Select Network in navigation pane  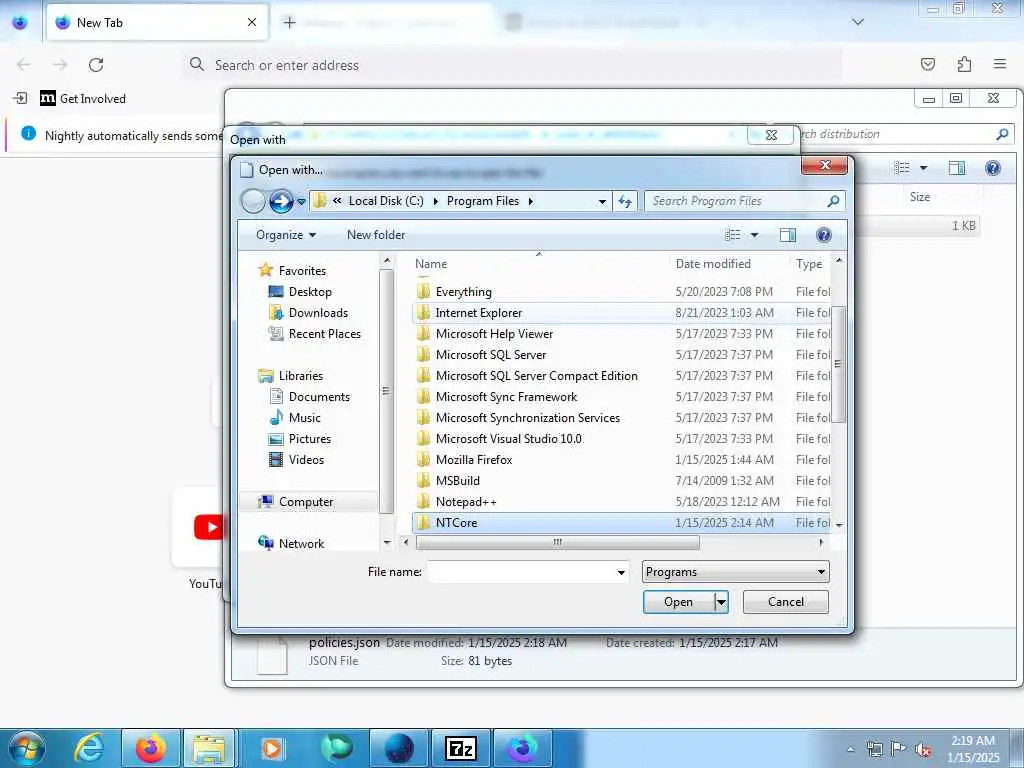[x=301, y=543]
